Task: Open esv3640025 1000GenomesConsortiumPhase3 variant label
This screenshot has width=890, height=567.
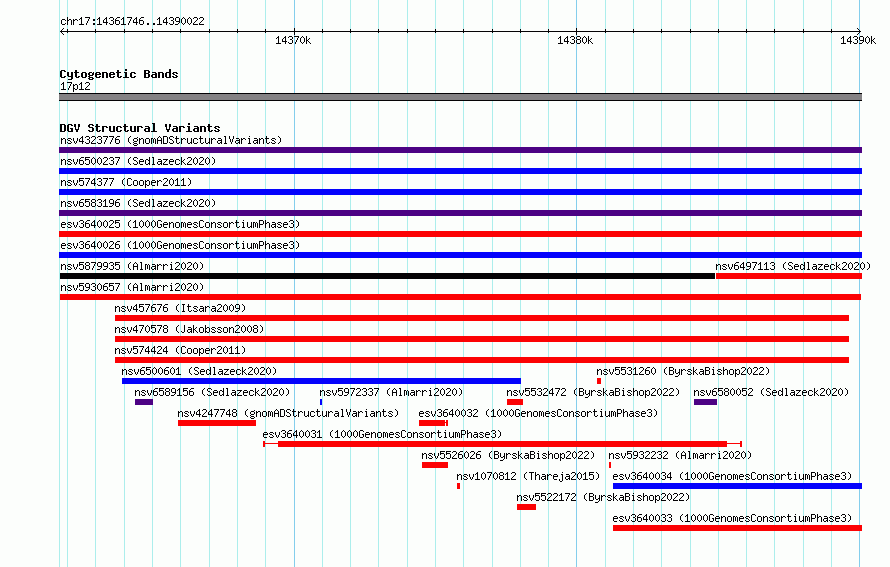Action: tap(180, 224)
